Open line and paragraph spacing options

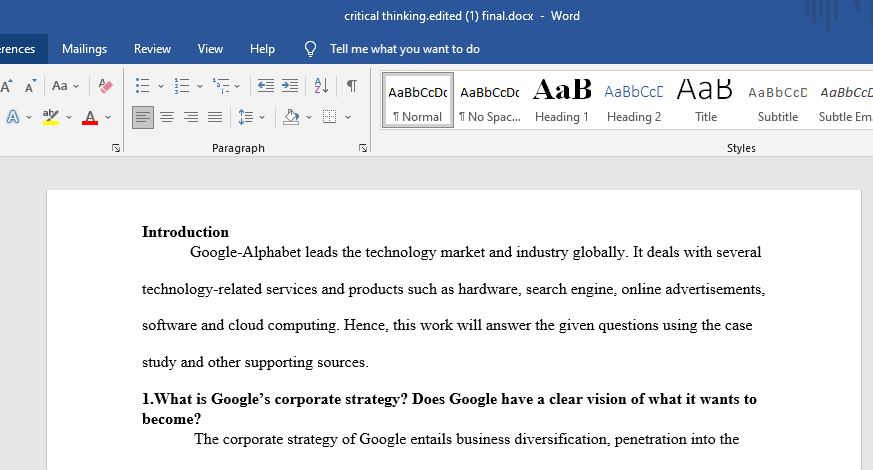point(245,117)
